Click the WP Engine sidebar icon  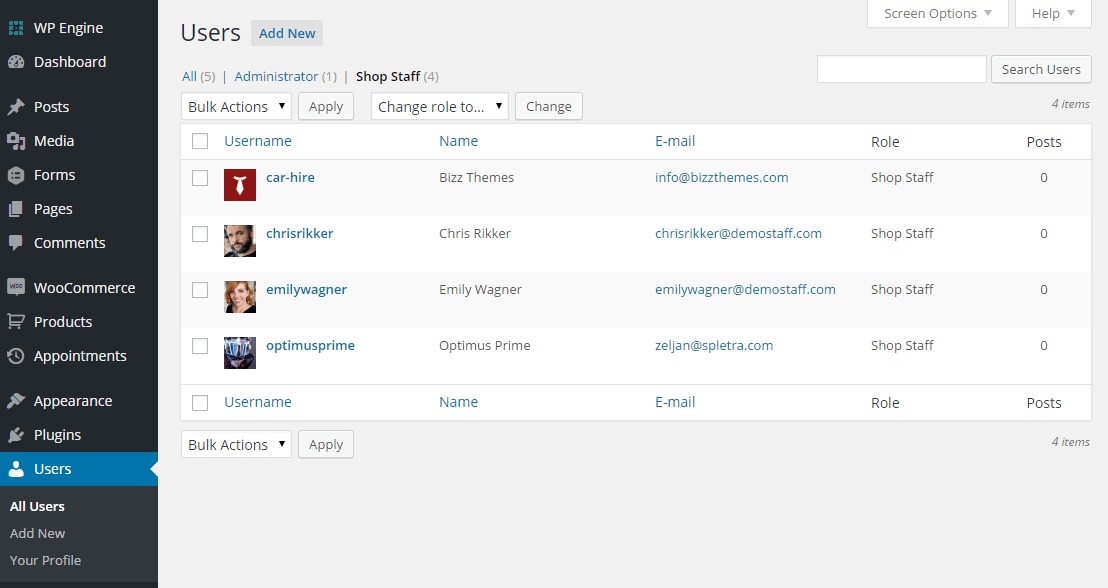click(16, 28)
